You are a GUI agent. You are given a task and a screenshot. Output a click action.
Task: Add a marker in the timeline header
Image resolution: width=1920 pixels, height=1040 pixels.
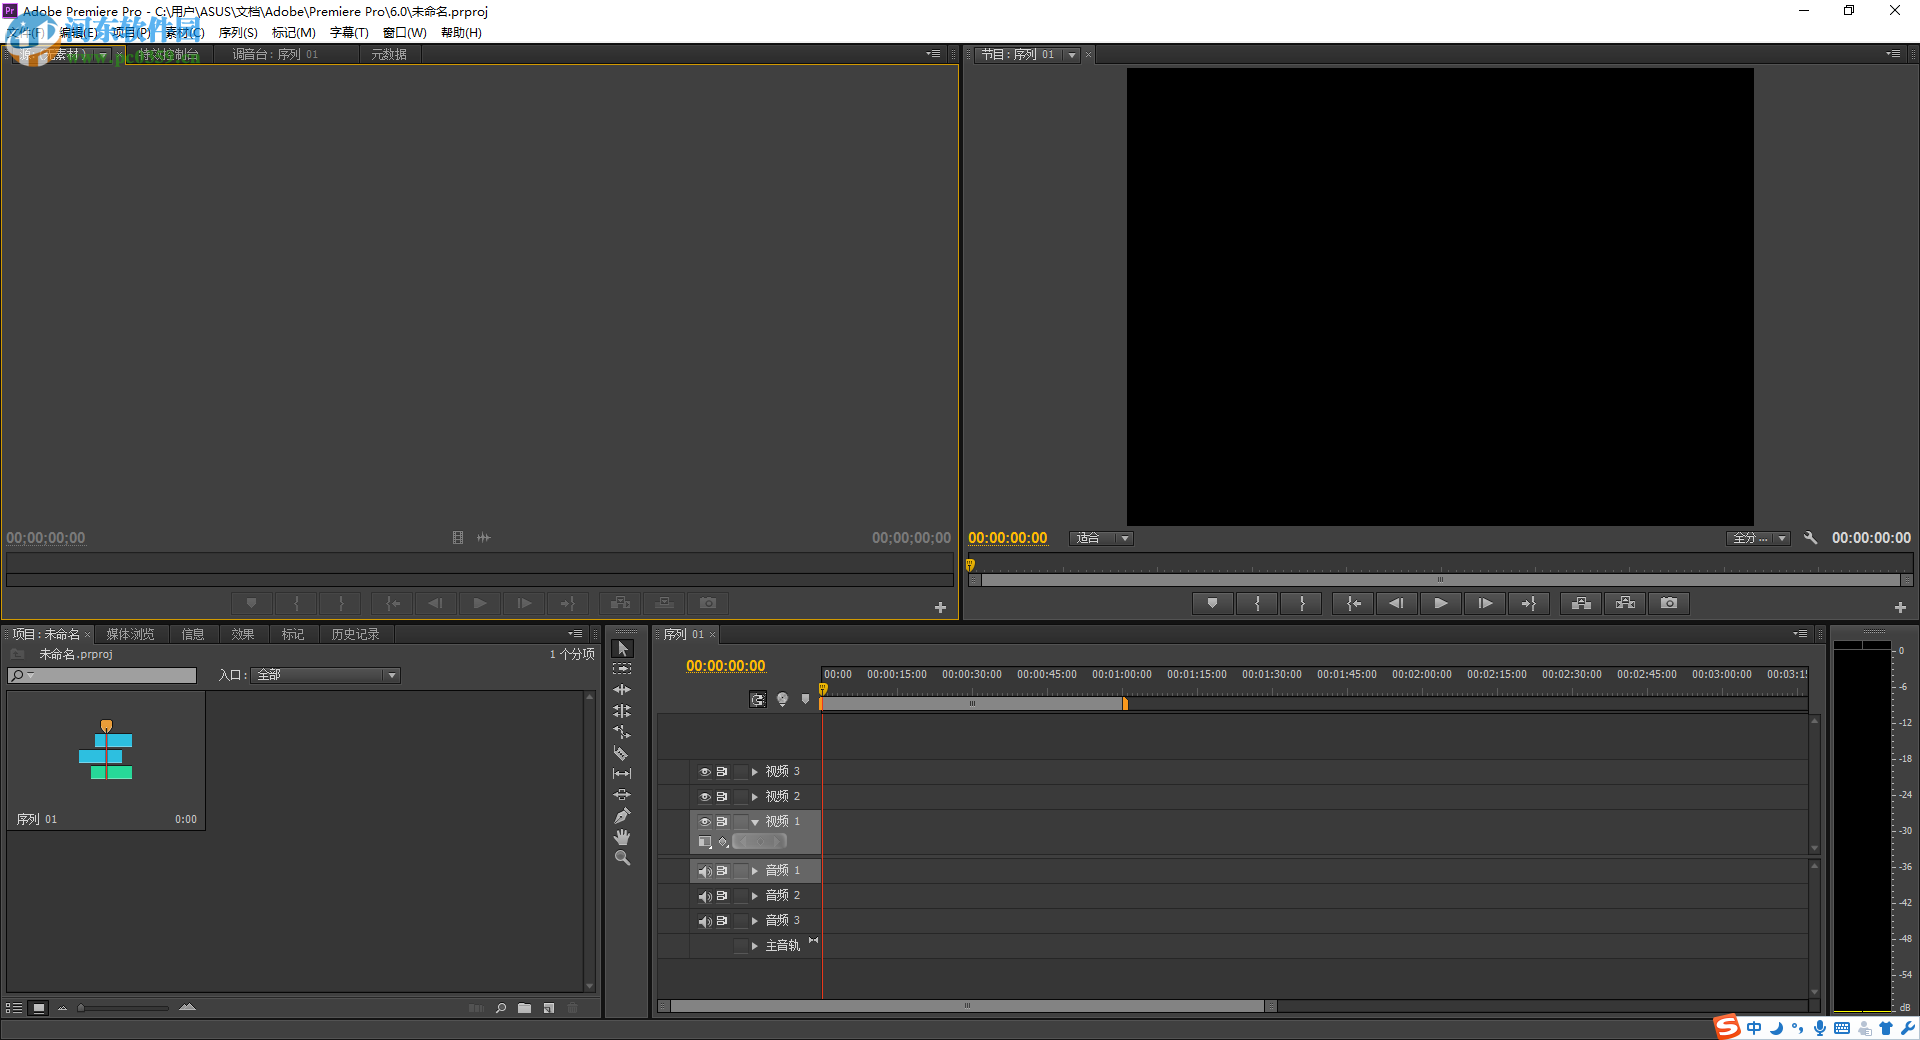pos(805,700)
